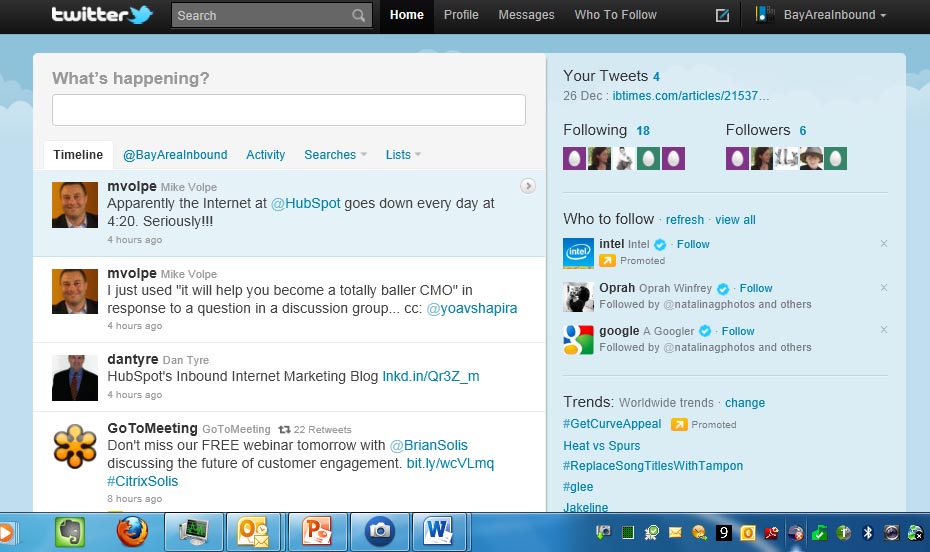
Task: Open BayAreaInbound account dropdown
Action: point(835,15)
